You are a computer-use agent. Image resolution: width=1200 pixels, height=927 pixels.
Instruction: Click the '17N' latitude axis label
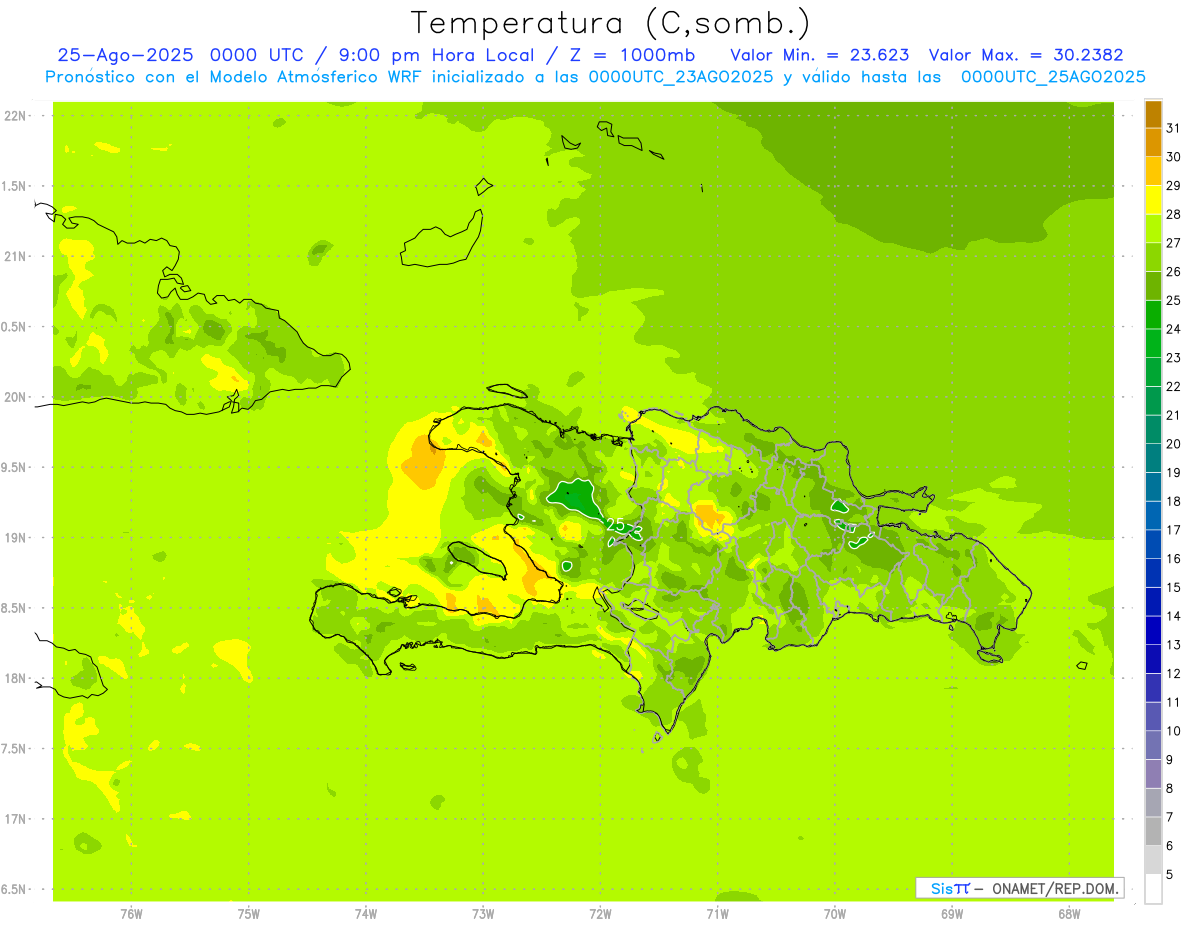[x=15, y=819]
